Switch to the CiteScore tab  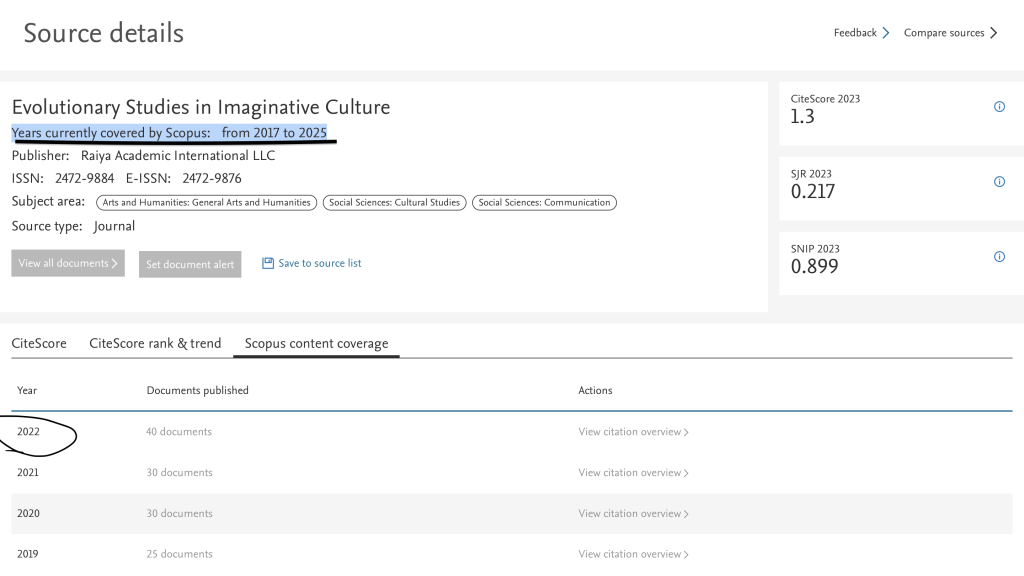tap(39, 344)
